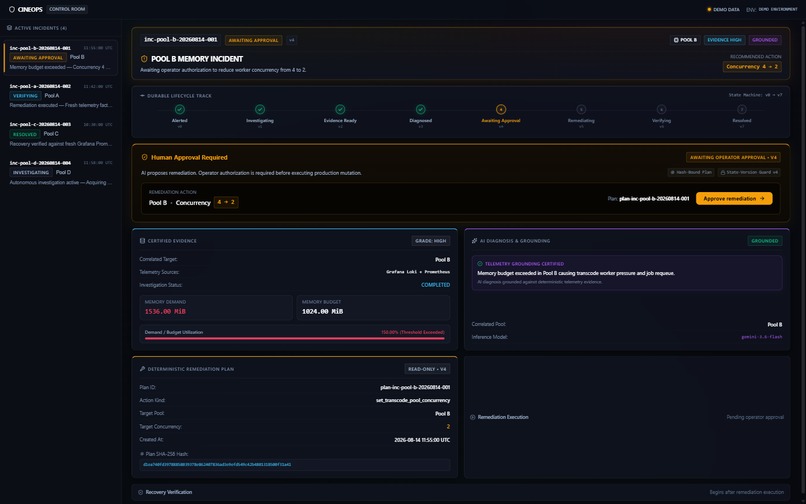This screenshot has width=806, height=504.
Task: Click the Memory Demand 1536.00 MiB card
Action: [216, 307]
